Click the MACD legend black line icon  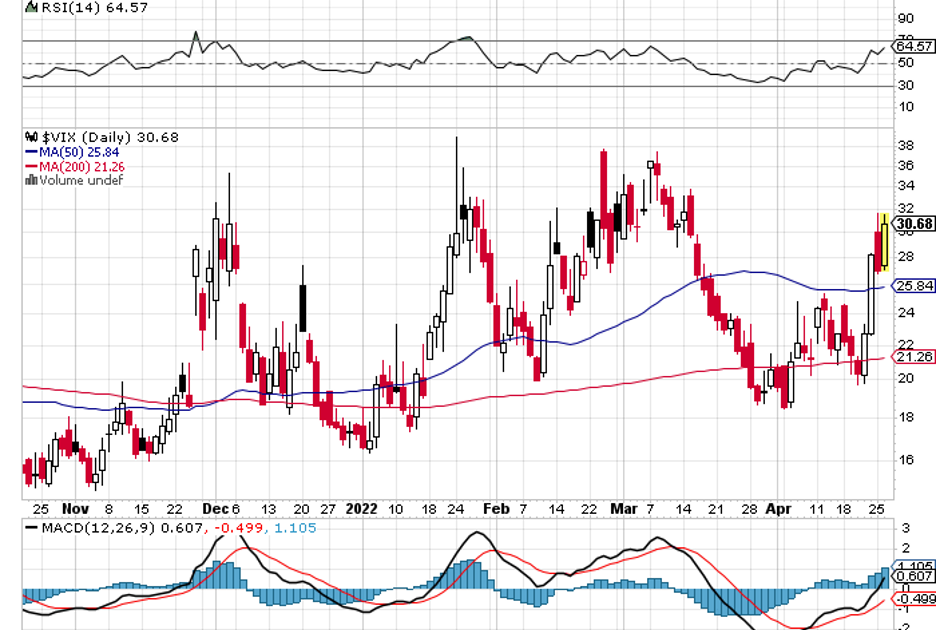32,527
